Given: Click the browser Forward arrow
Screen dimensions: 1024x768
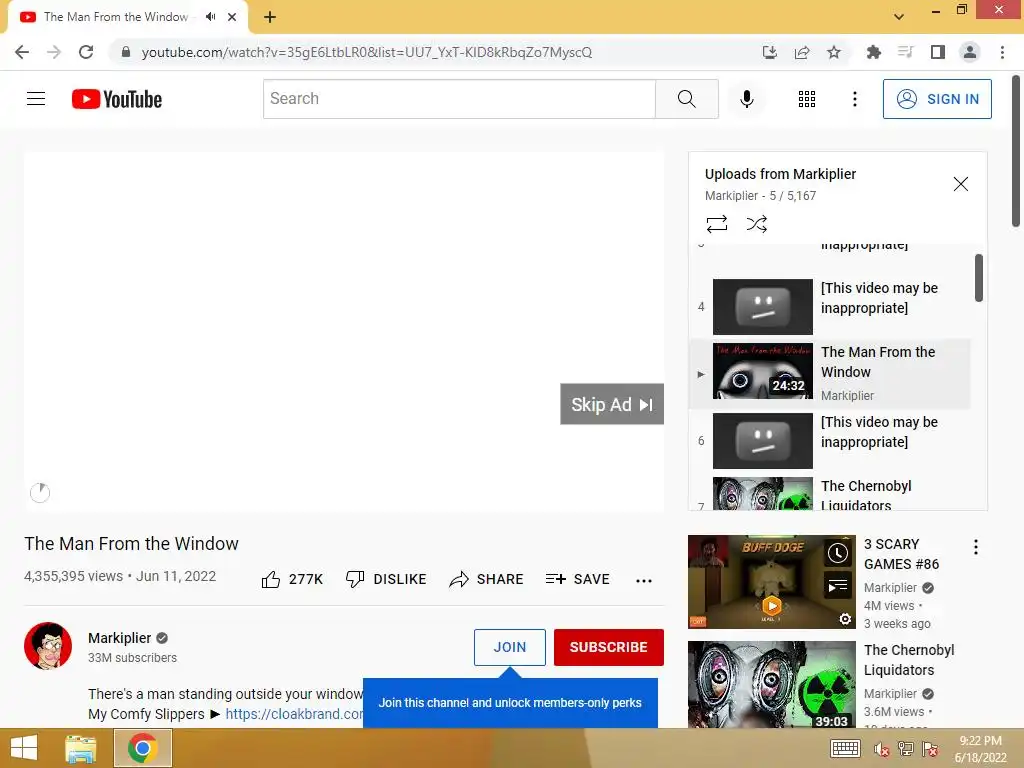Looking at the screenshot, I should 54,52.
